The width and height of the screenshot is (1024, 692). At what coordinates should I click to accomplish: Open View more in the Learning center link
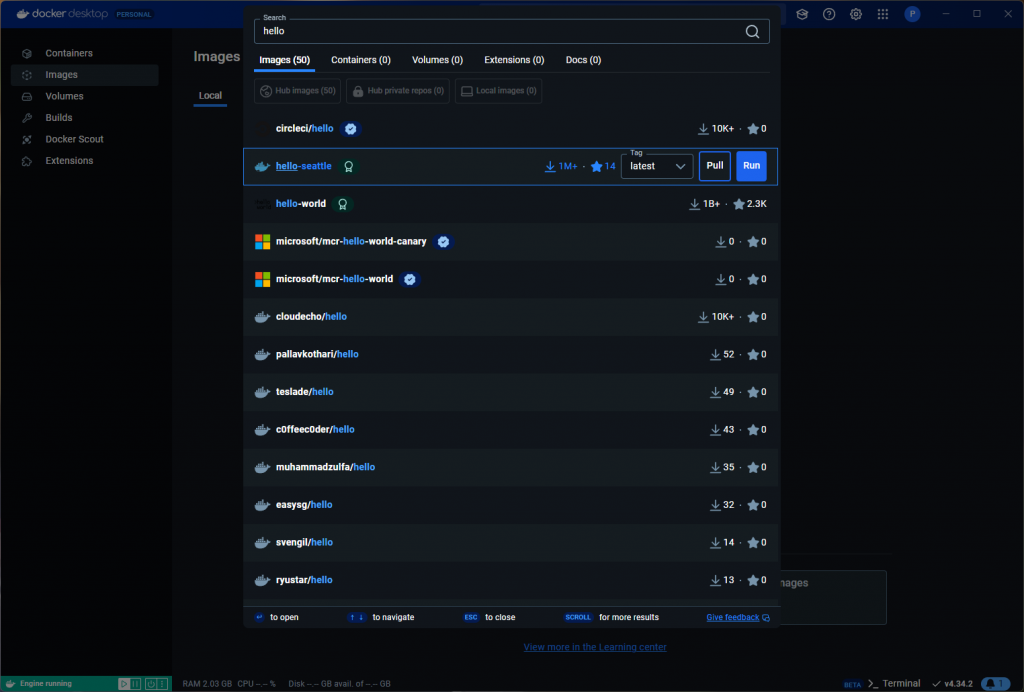pos(595,648)
